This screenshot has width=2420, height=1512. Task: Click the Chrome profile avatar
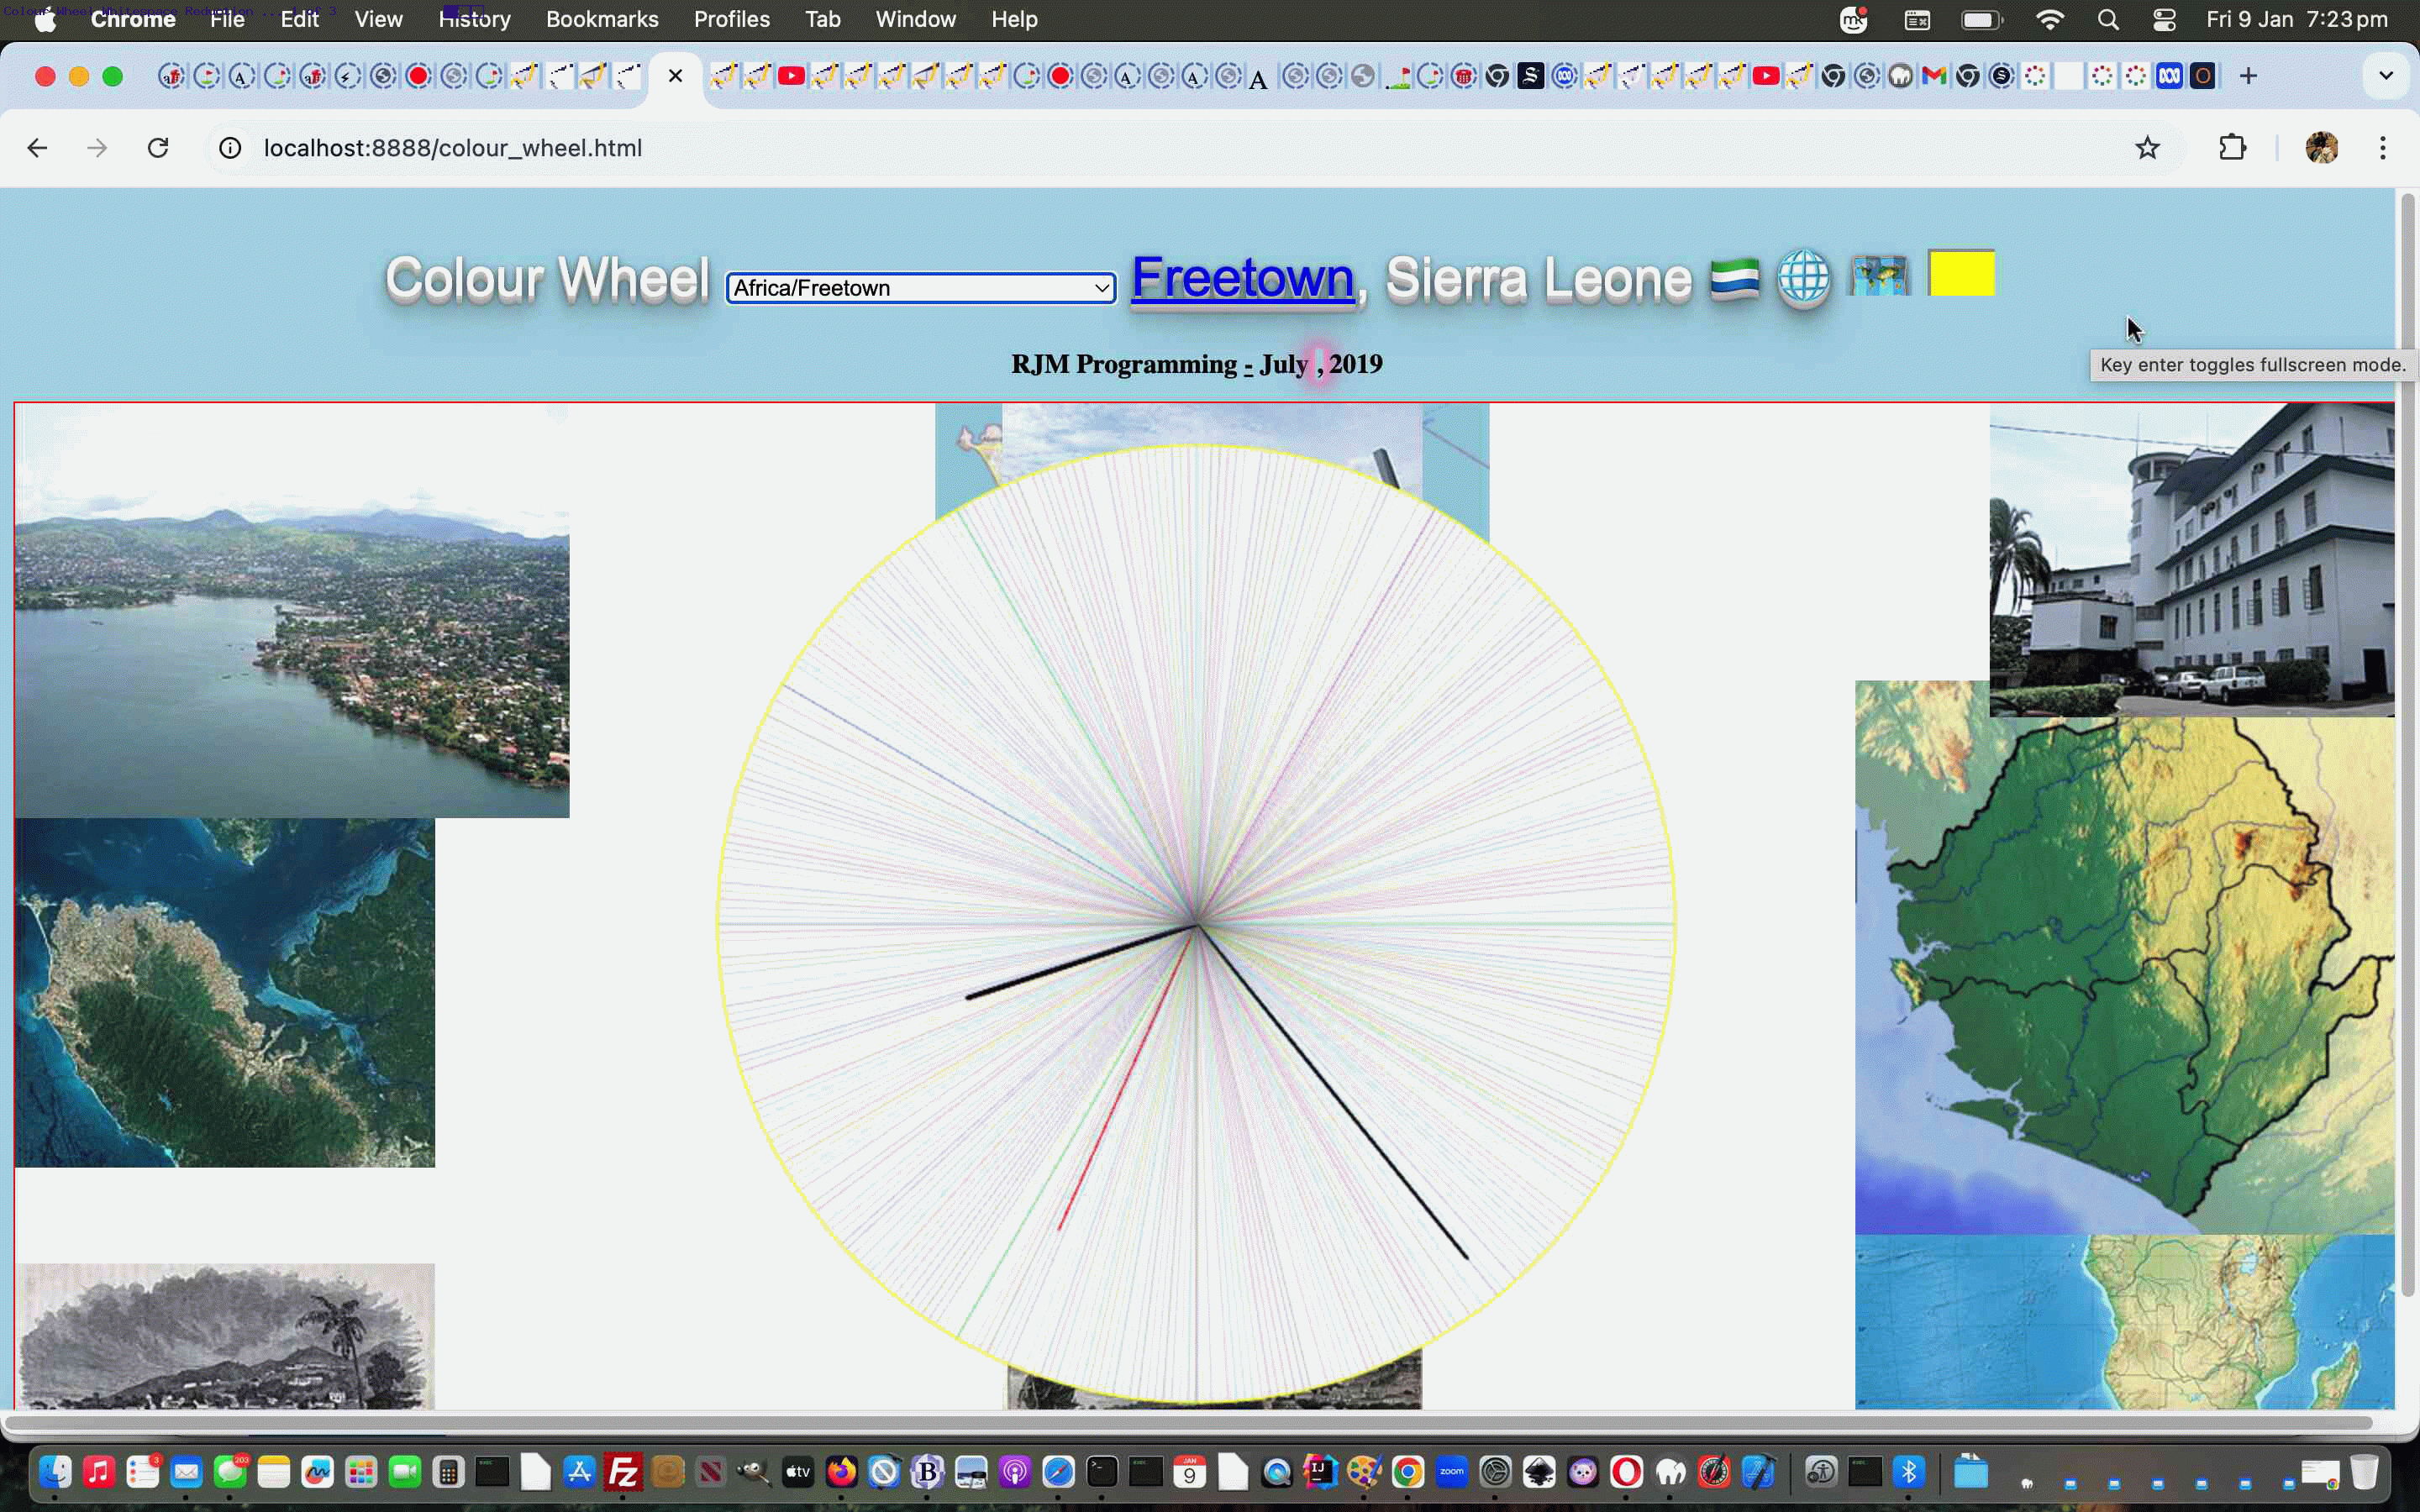(2320, 147)
